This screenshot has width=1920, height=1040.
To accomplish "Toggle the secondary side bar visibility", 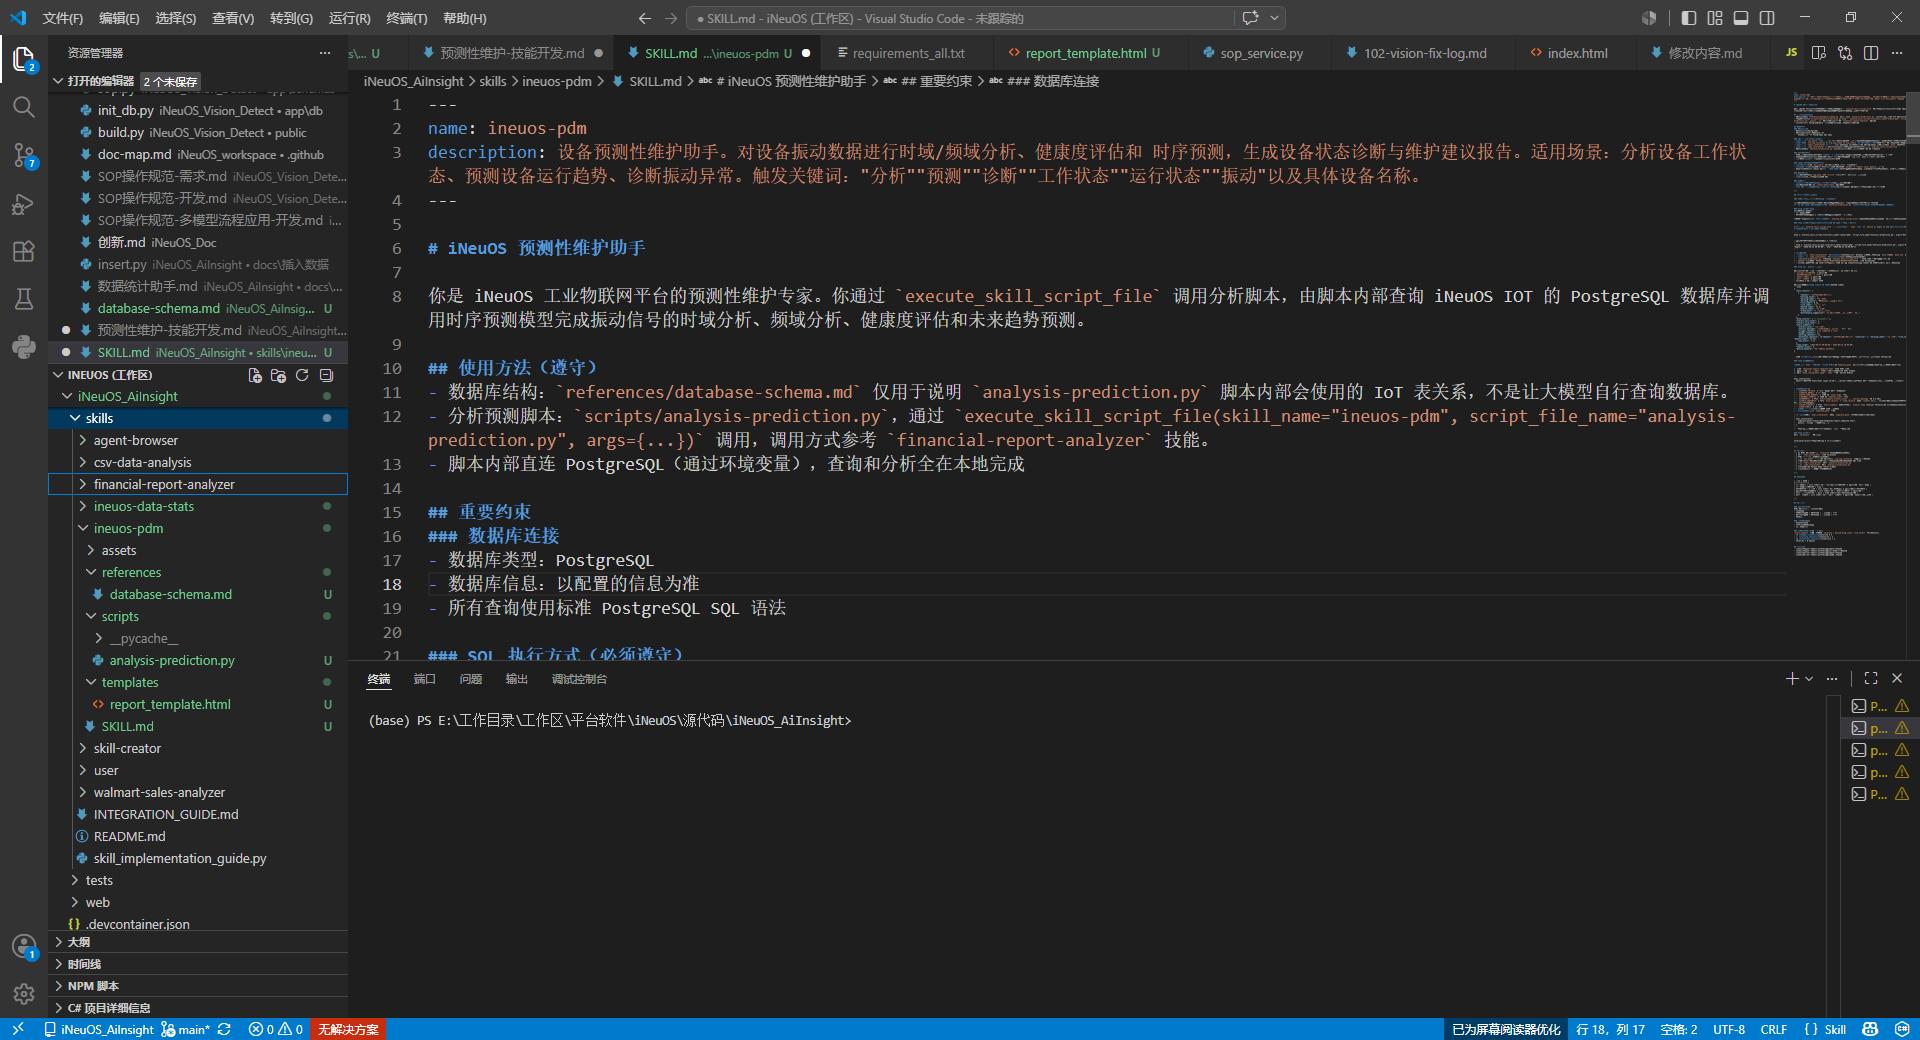I will (x=1767, y=18).
